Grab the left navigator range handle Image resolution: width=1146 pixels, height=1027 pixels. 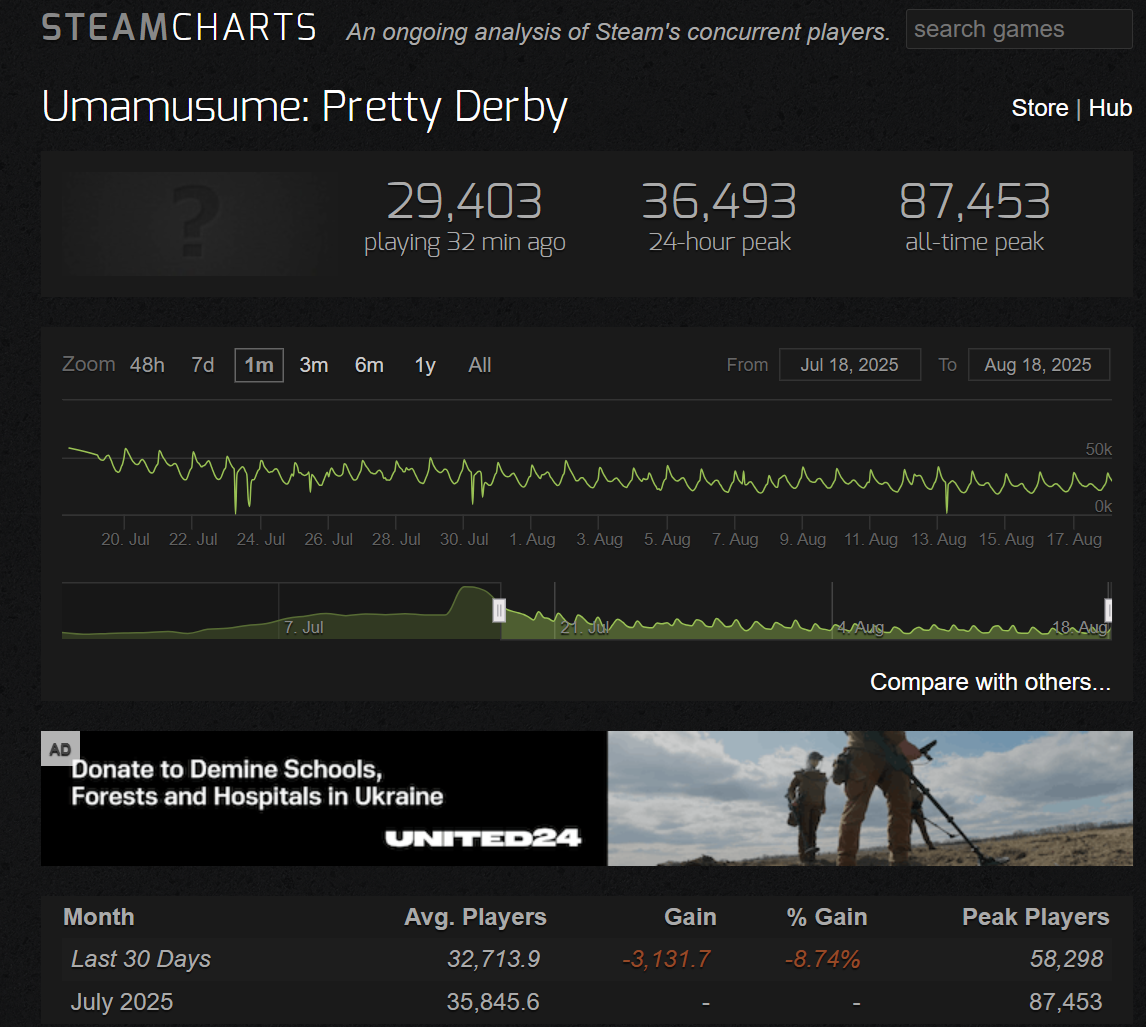(x=499, y=610)
